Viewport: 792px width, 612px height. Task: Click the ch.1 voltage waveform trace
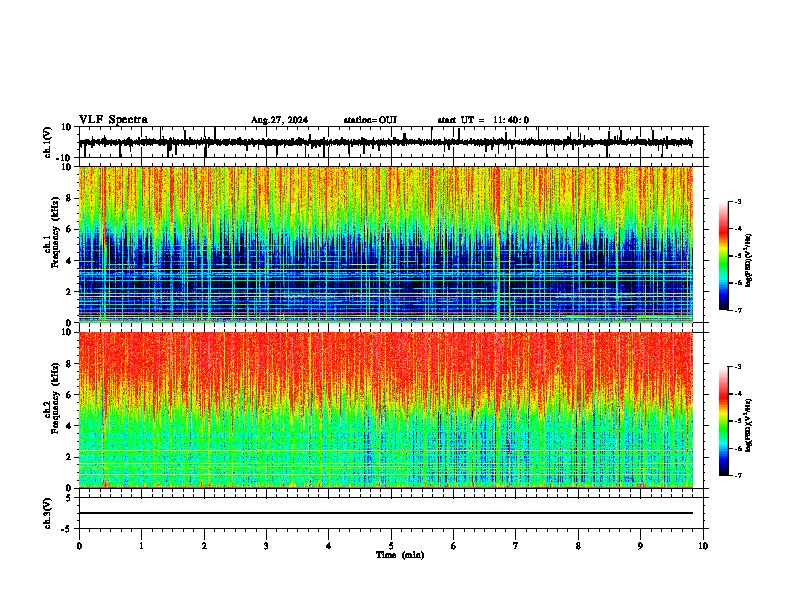click(385, 142)
